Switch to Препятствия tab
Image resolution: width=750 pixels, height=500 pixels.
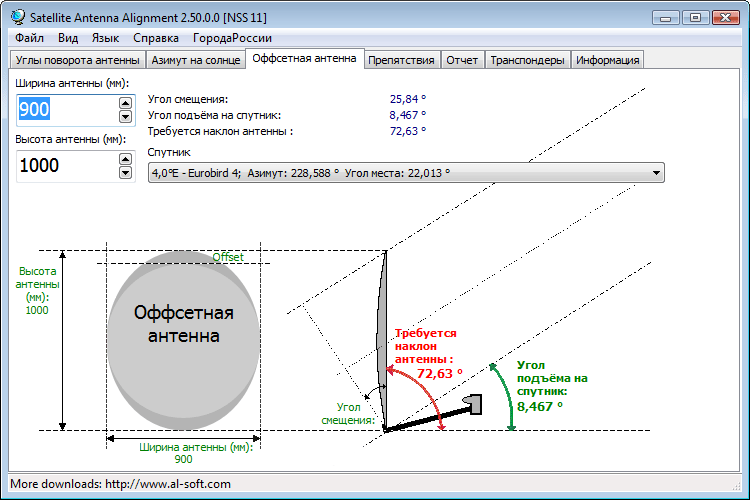point(401,60)
